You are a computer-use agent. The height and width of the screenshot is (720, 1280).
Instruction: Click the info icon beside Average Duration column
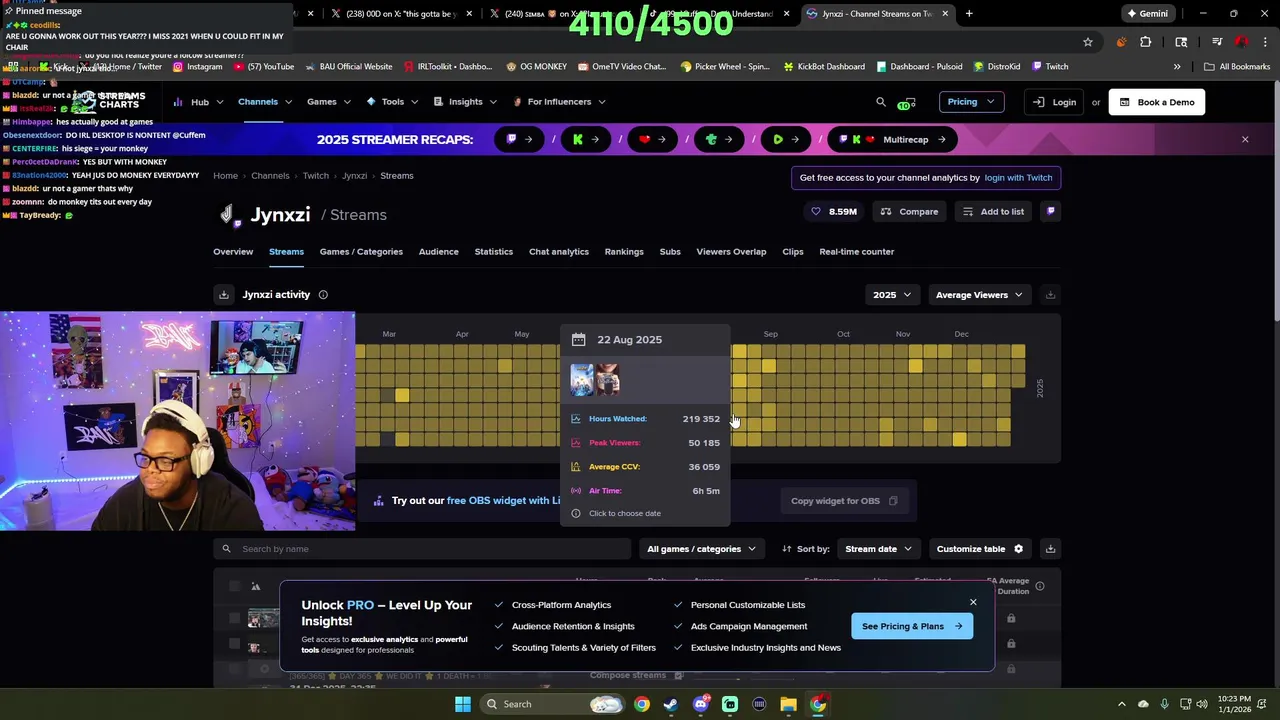coord(1040,586)
